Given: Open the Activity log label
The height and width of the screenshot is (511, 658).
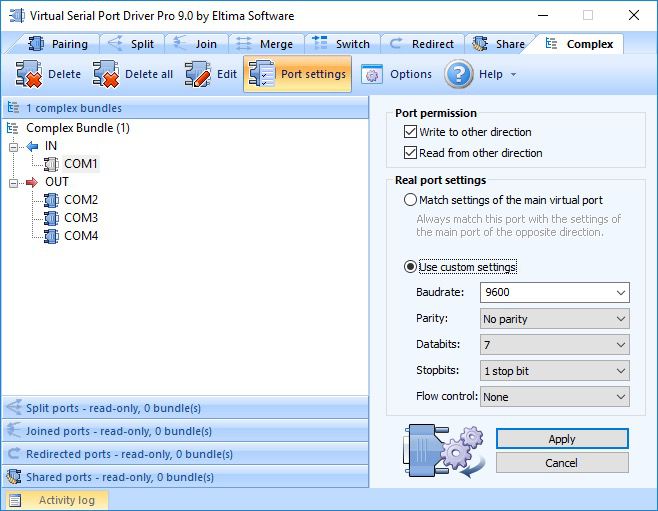Looking at the screenshot, I should [67, 500].
